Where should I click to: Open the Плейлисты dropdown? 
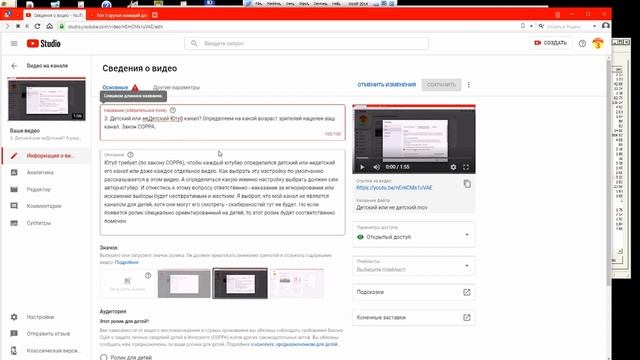pyautogui.click(x=413, y=266)
